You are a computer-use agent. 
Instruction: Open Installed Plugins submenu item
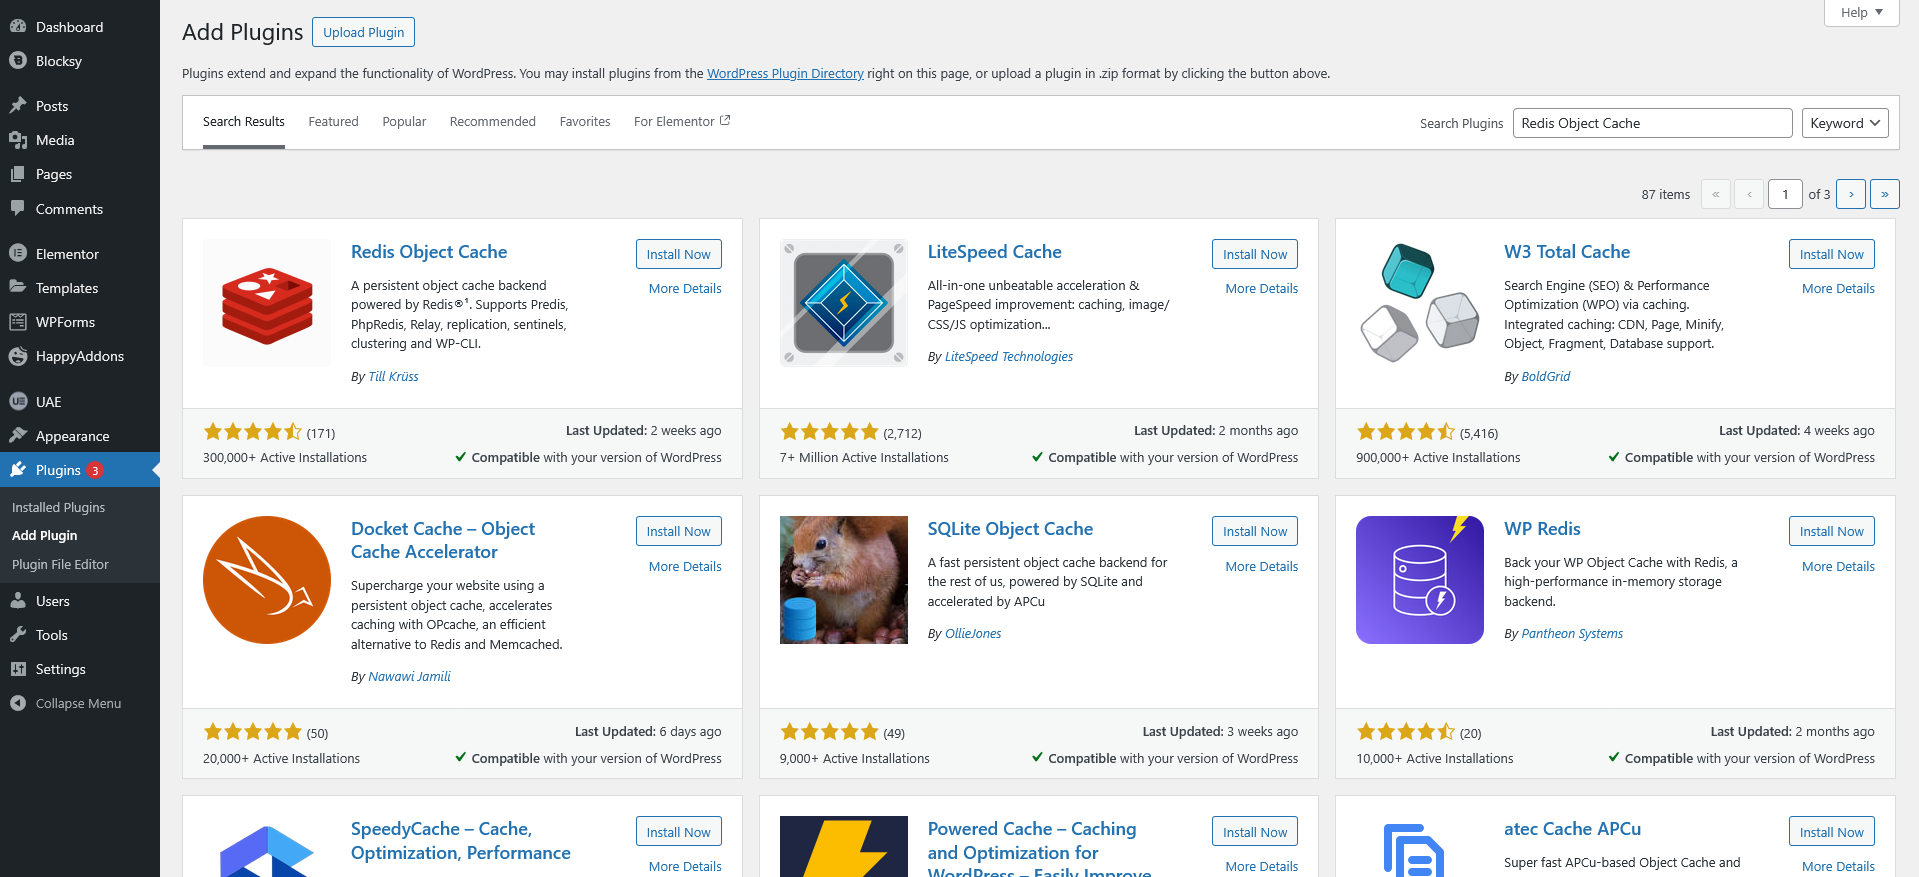click(x=58, y=507)
